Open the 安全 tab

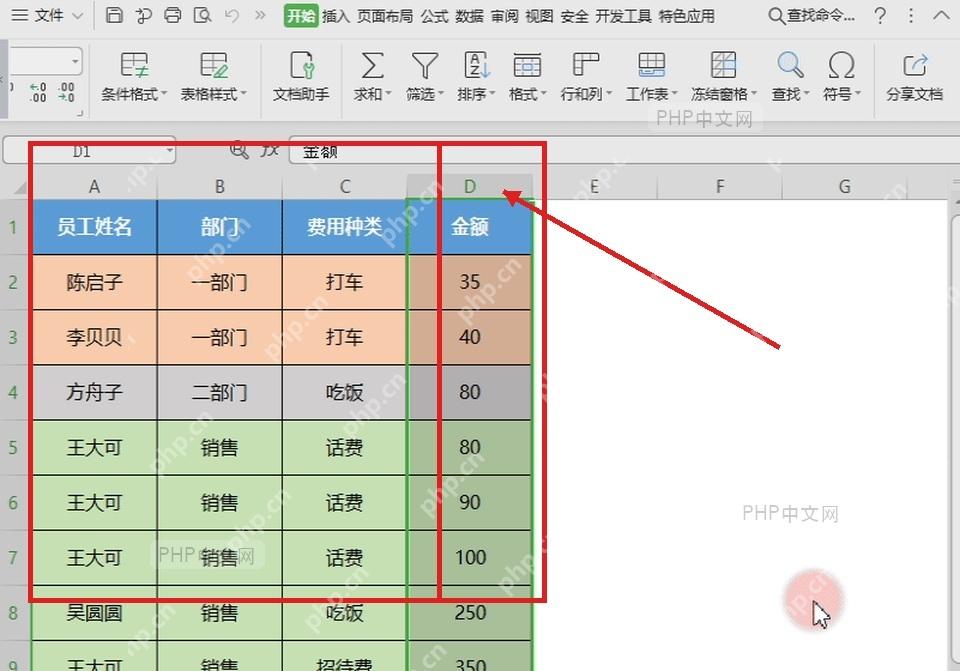574,15
